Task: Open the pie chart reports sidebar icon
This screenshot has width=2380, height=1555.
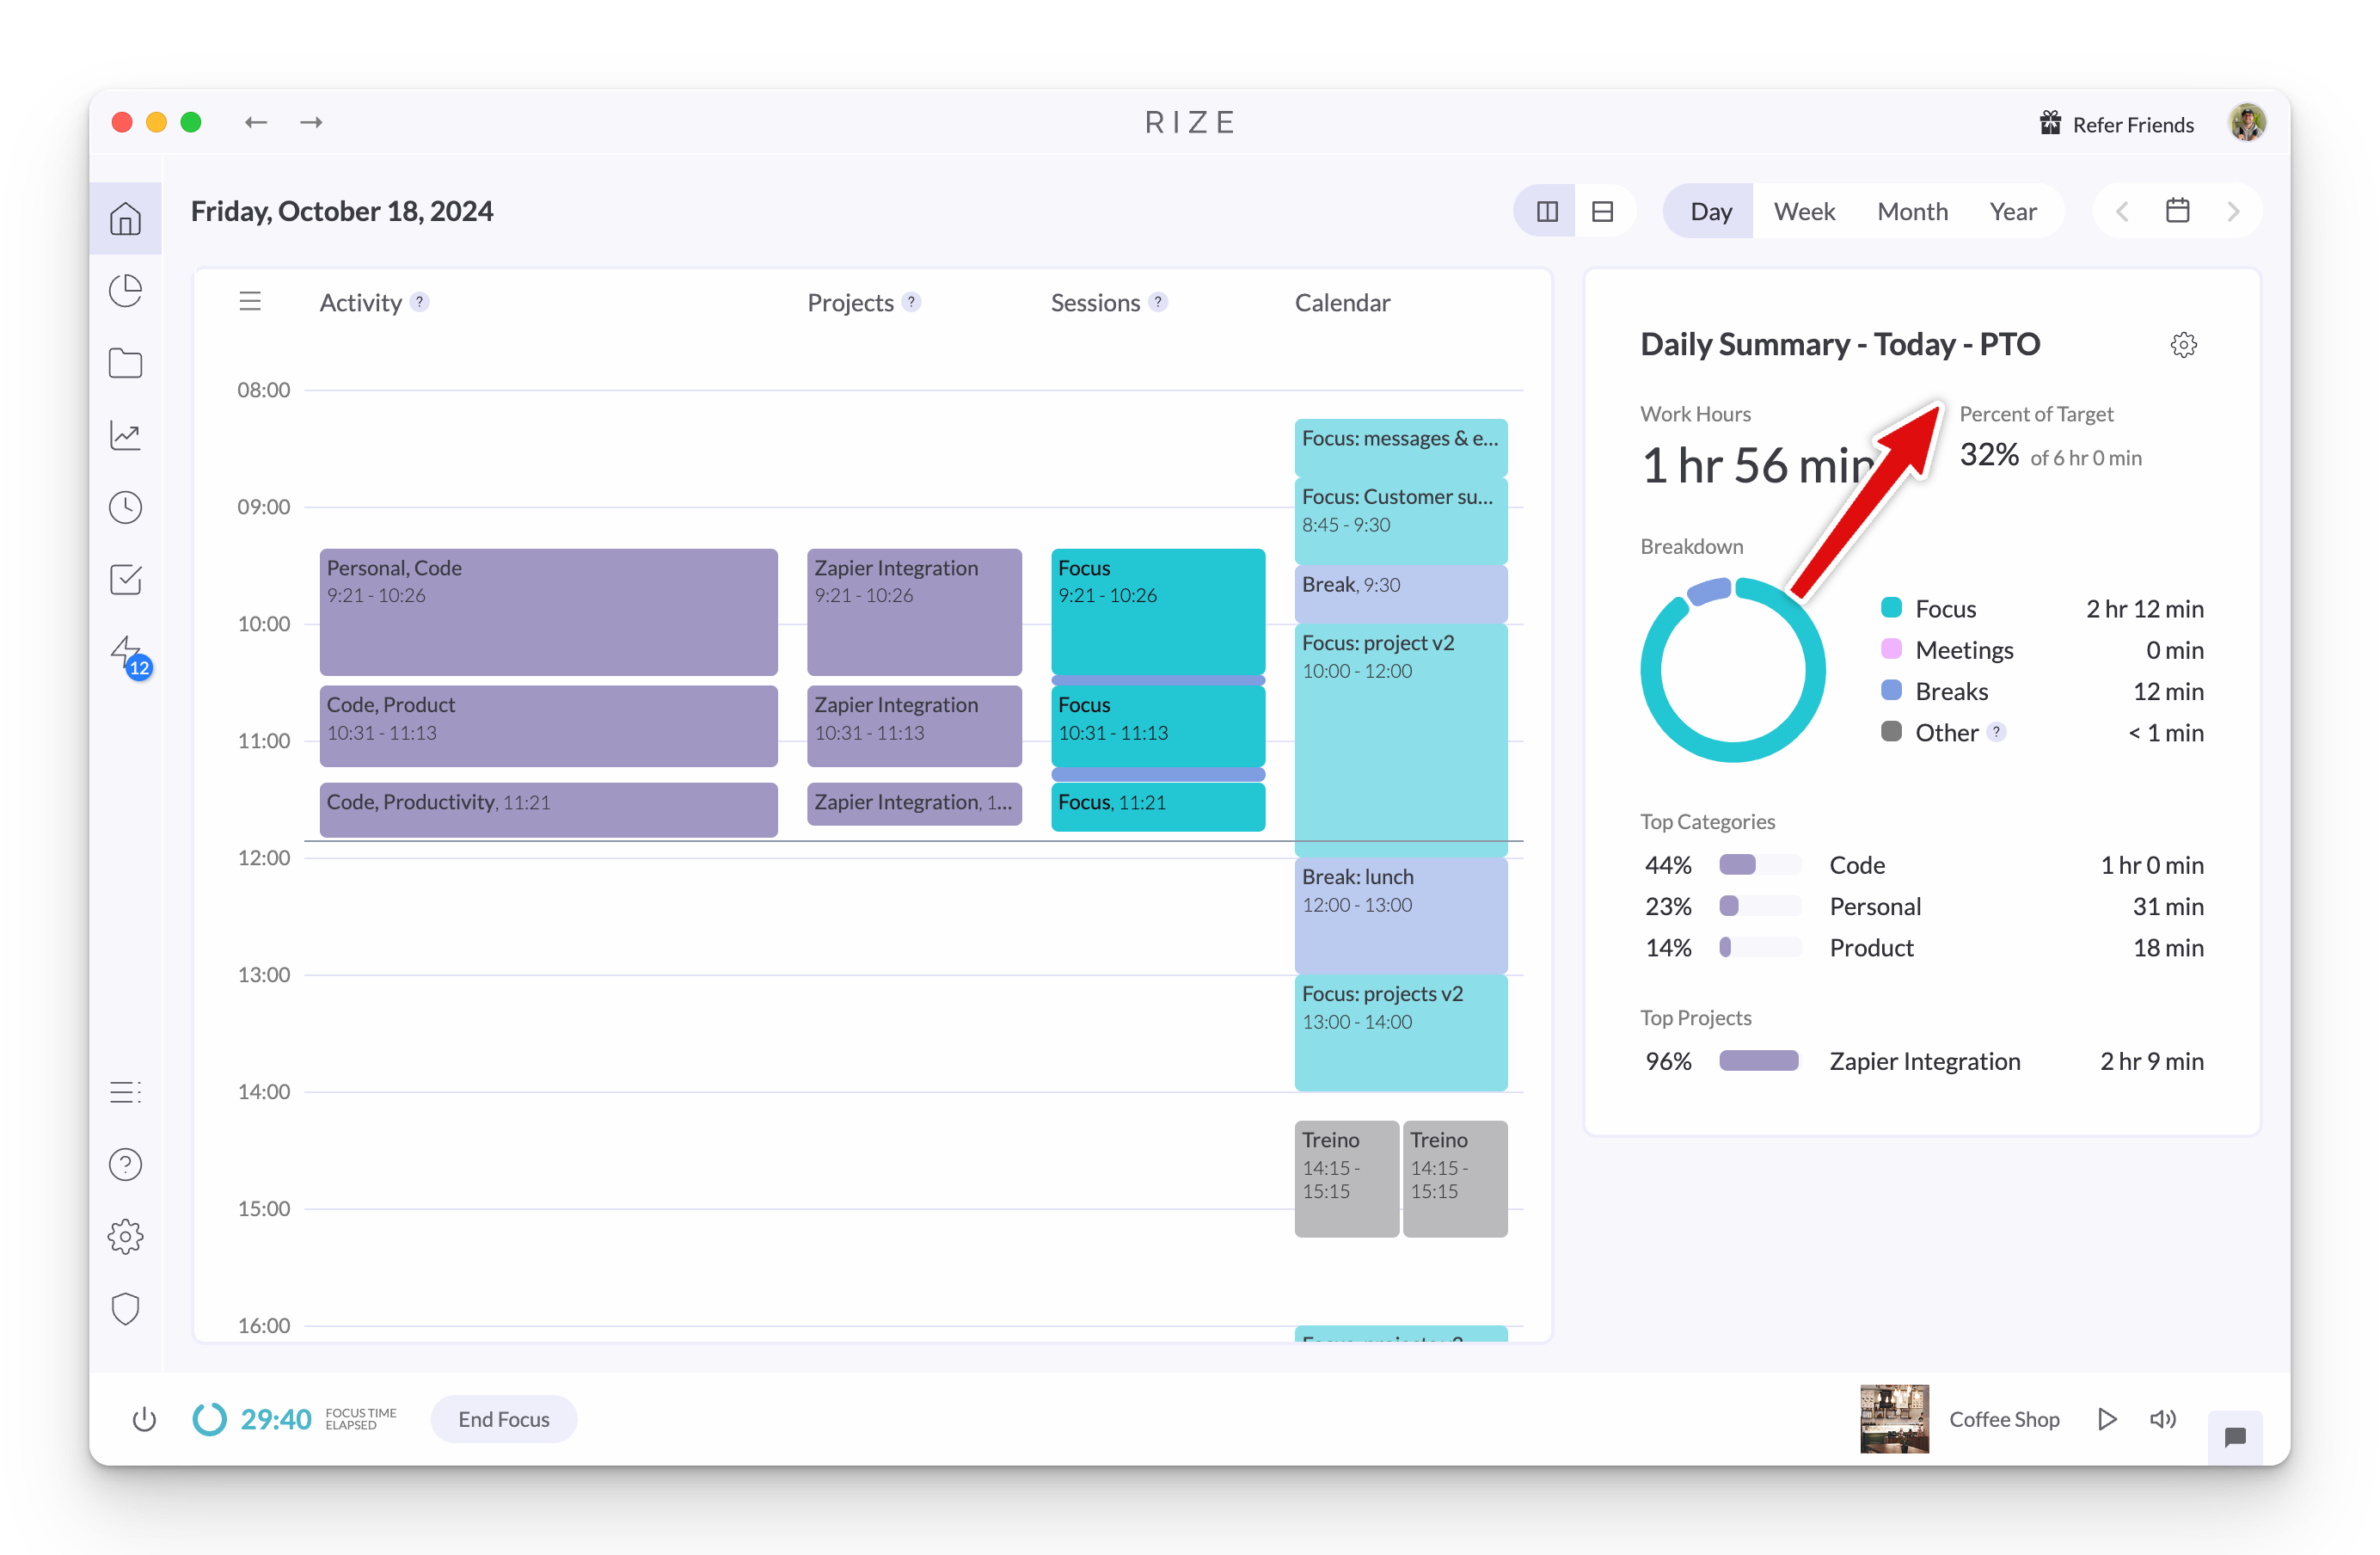Action: (125, 291)
